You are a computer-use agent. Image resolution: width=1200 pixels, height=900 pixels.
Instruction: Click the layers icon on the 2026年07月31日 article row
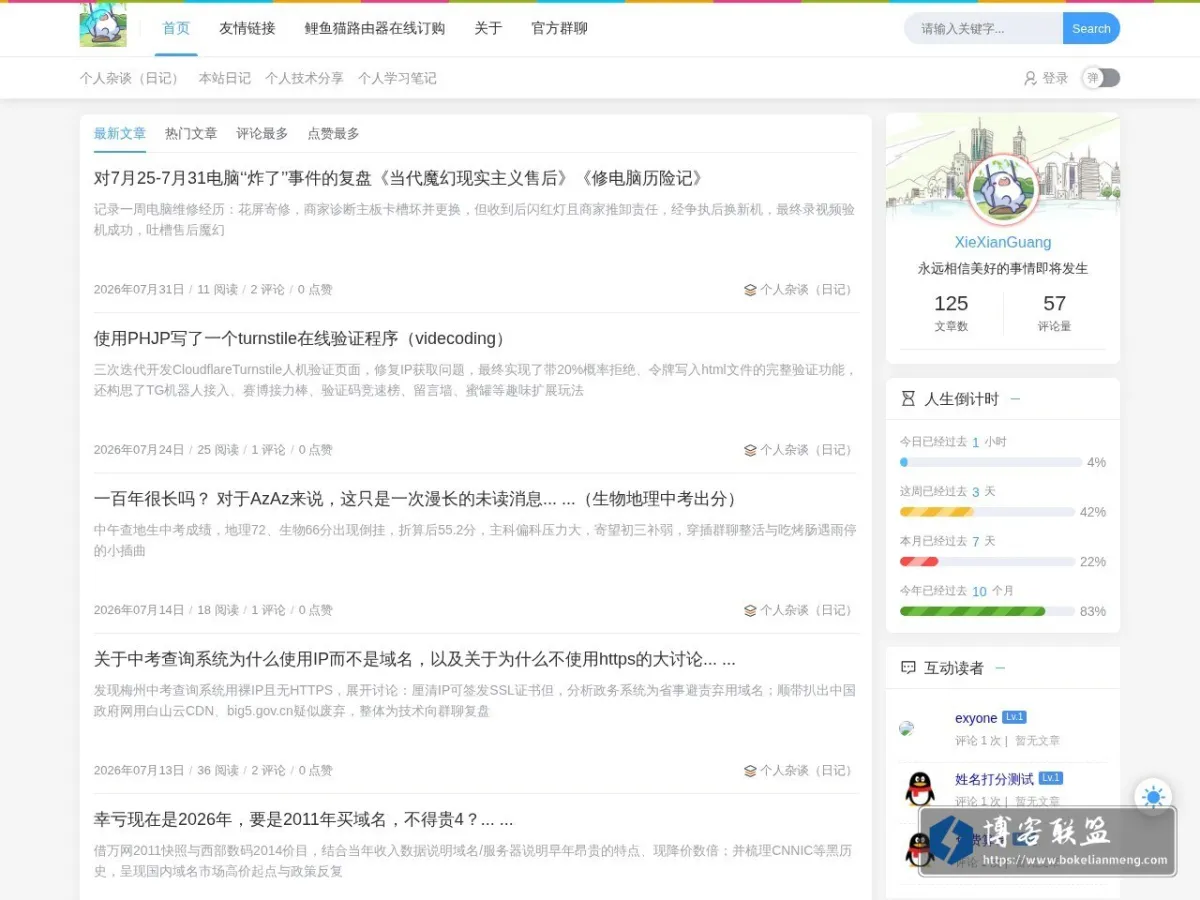750,290
